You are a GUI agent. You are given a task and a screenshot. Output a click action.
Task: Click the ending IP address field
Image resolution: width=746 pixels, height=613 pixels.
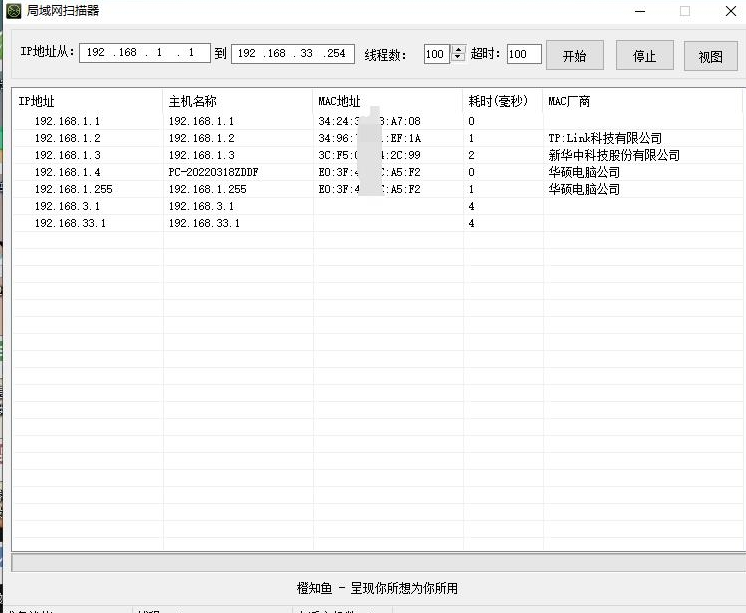coord(293,53)
